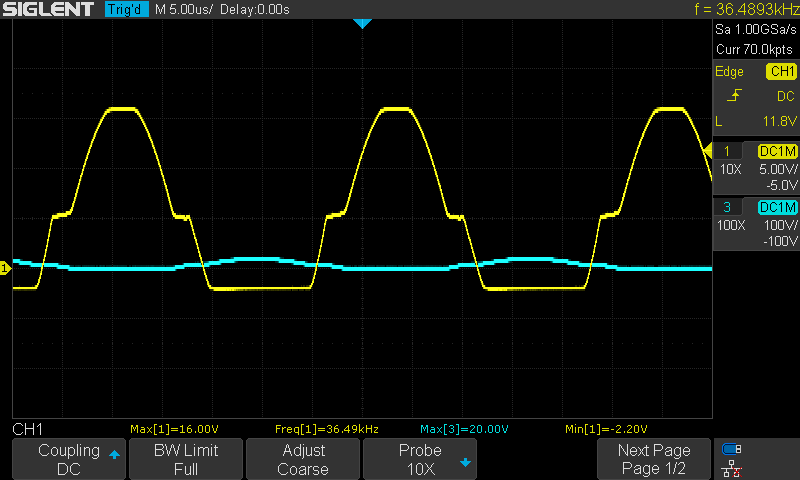Click the yellow DC1M label for channel 1
This screenshot has width=800, height=480.
pyautogui.click(x=778, y=151)
